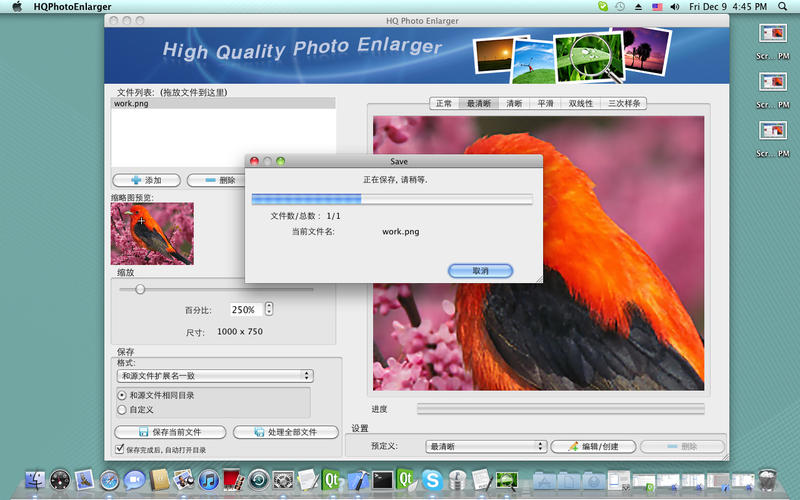This screenshot has height=500, width=800.
Task: Click the 取消 cancel button in Save dialog
Action: point(480,271)
